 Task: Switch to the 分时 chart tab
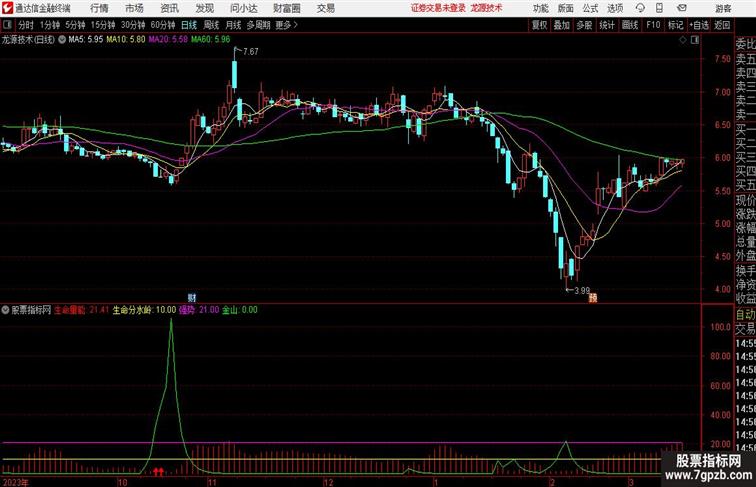26,25
